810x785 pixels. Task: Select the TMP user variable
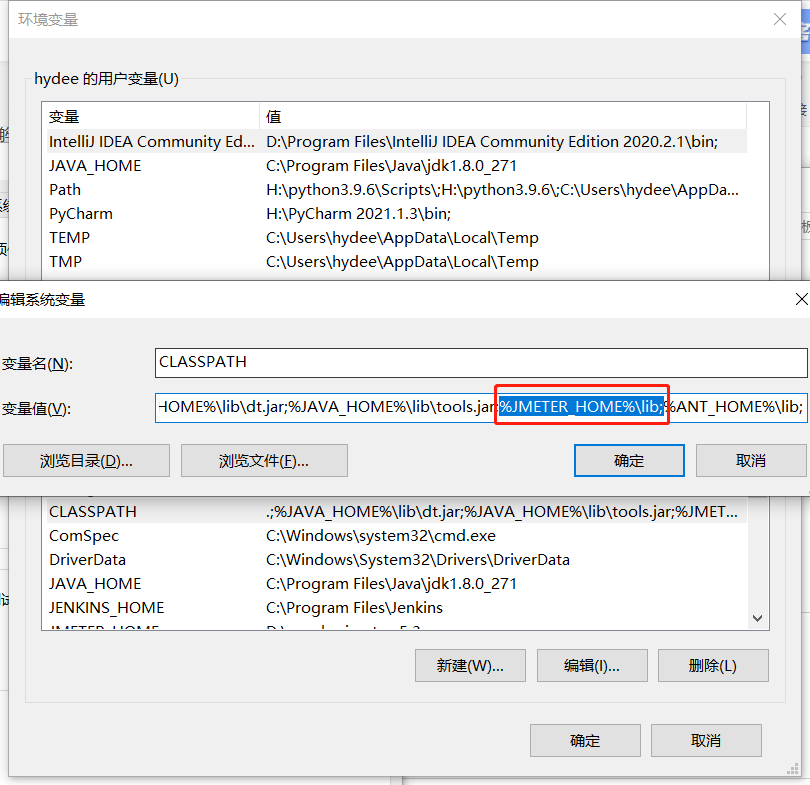point(397,262)
